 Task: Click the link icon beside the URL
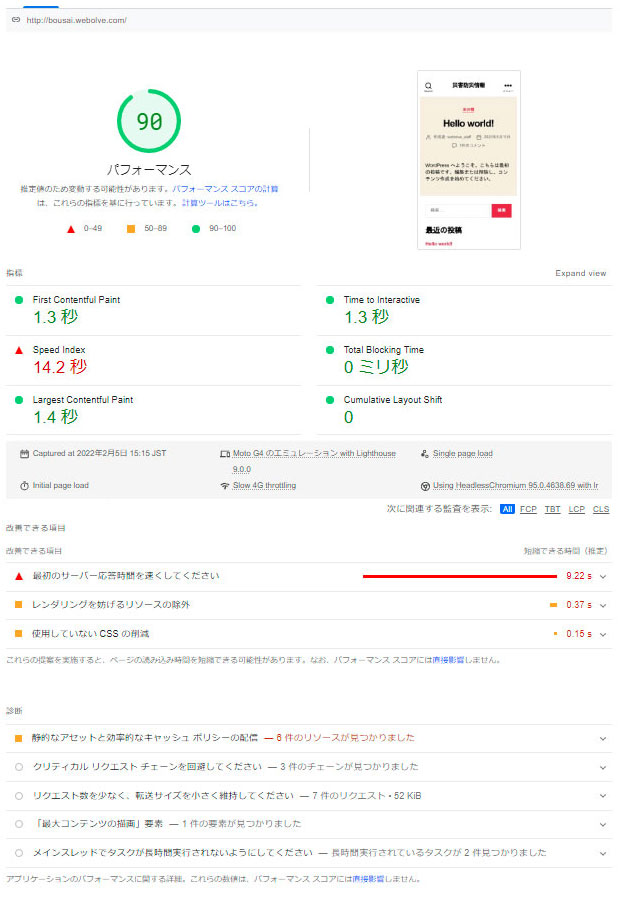(x=16, y=20)
